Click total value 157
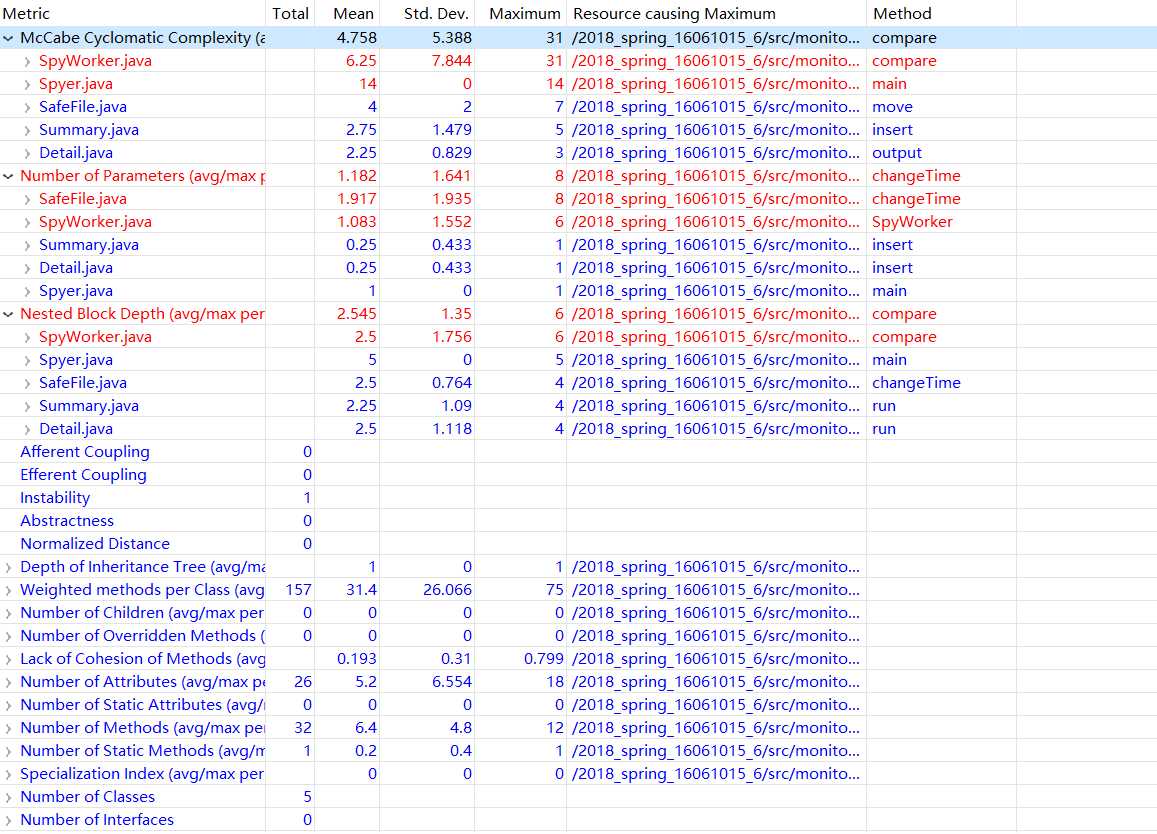This screenshot has width=1157, height=834. [x=299, y=590]
